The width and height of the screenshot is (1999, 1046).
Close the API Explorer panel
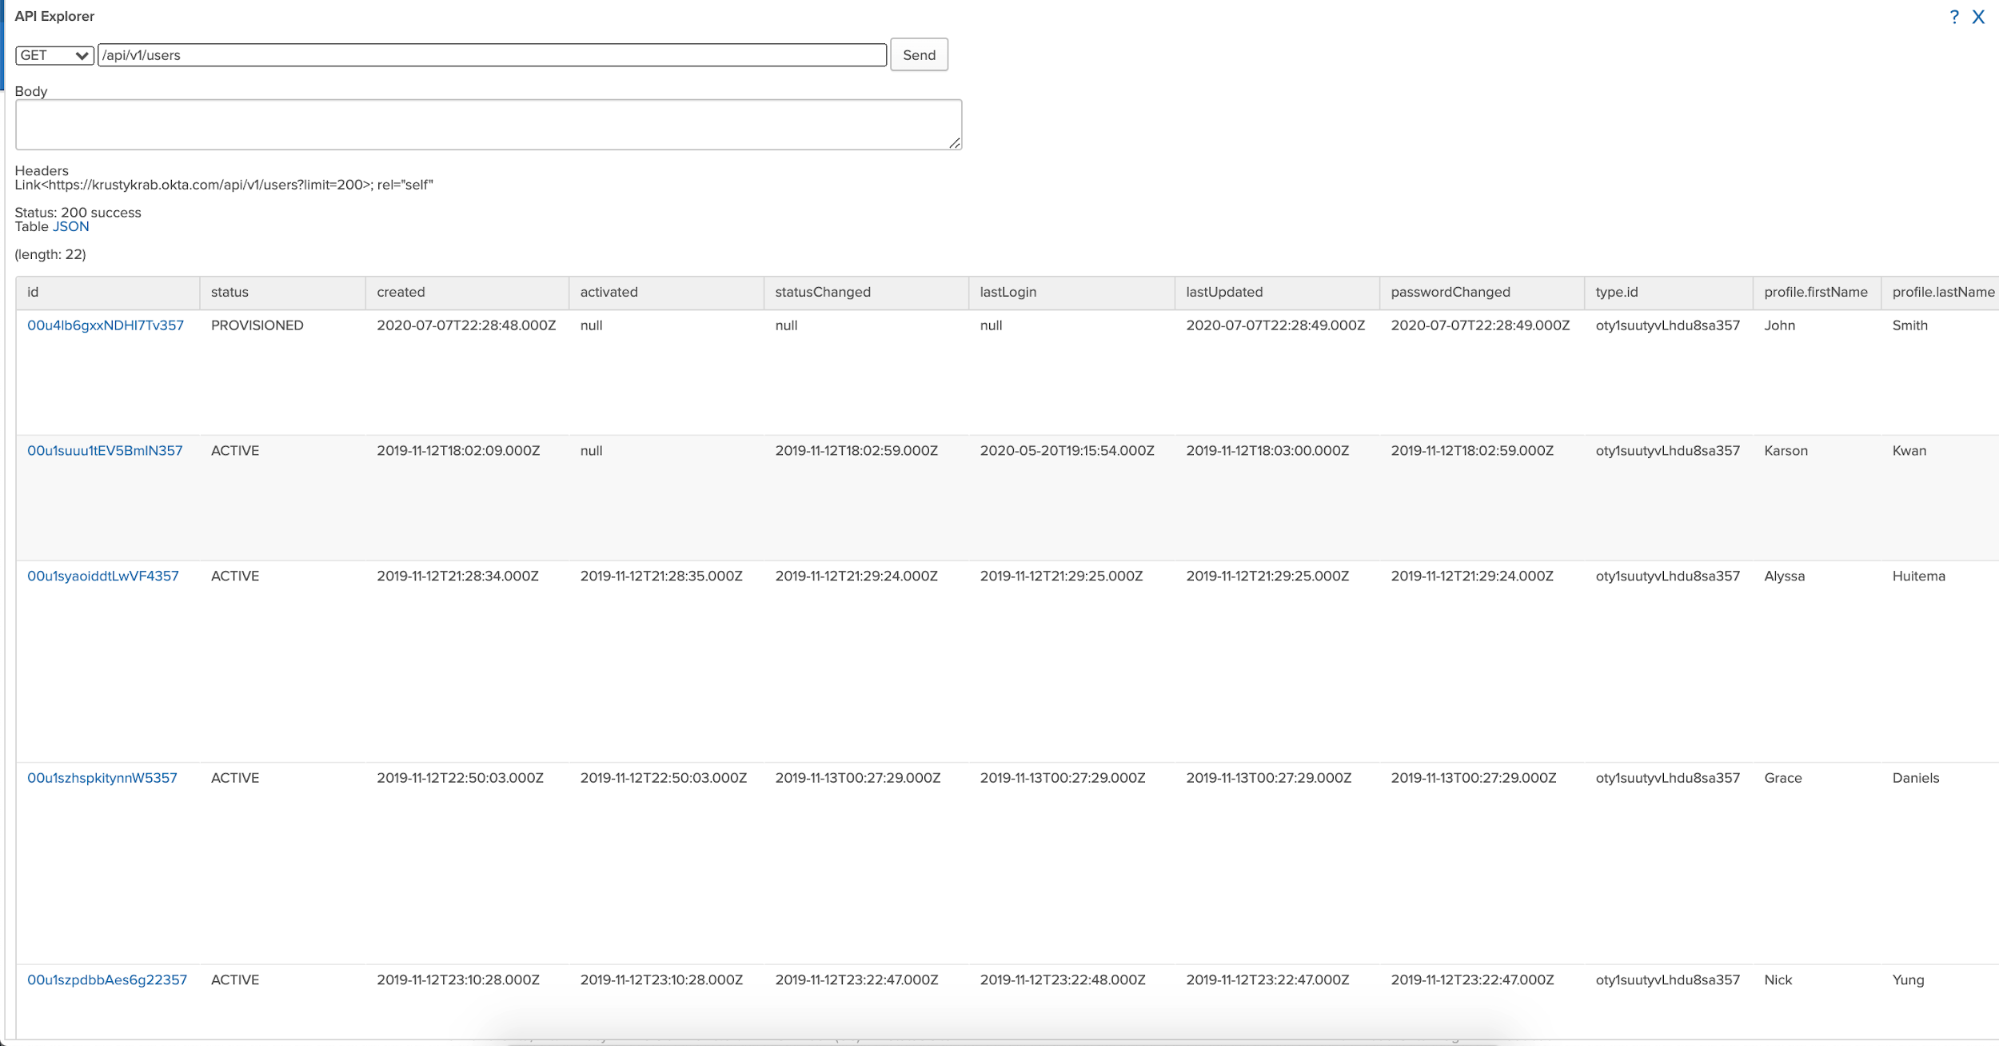coord(1978,17)
